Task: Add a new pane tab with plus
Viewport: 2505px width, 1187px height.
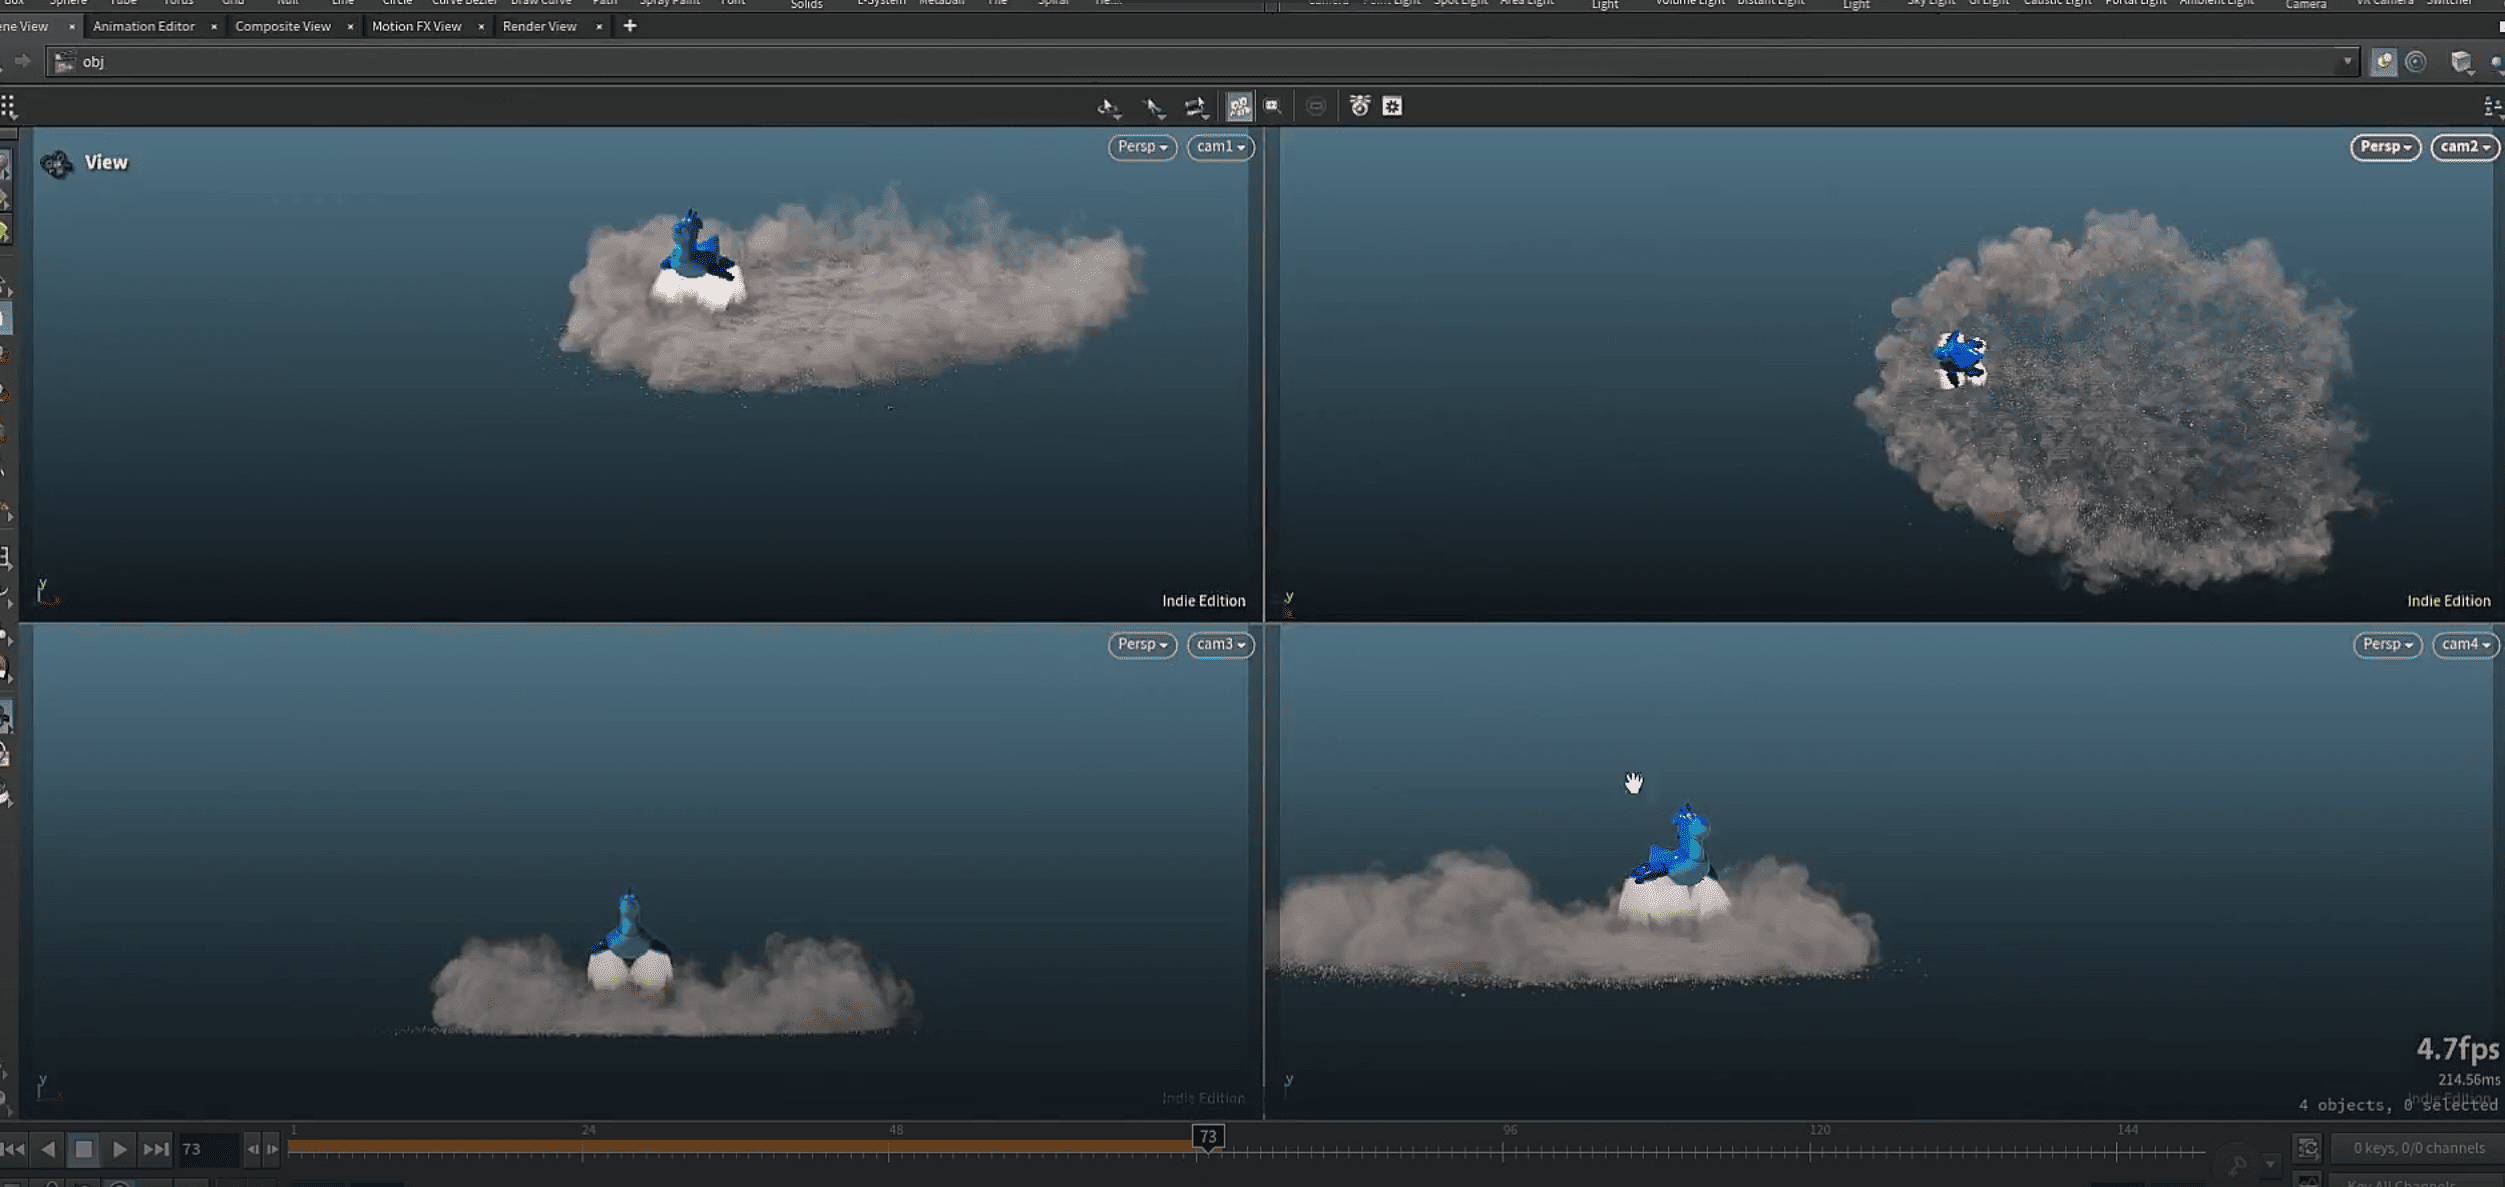Action: [630, 26]
